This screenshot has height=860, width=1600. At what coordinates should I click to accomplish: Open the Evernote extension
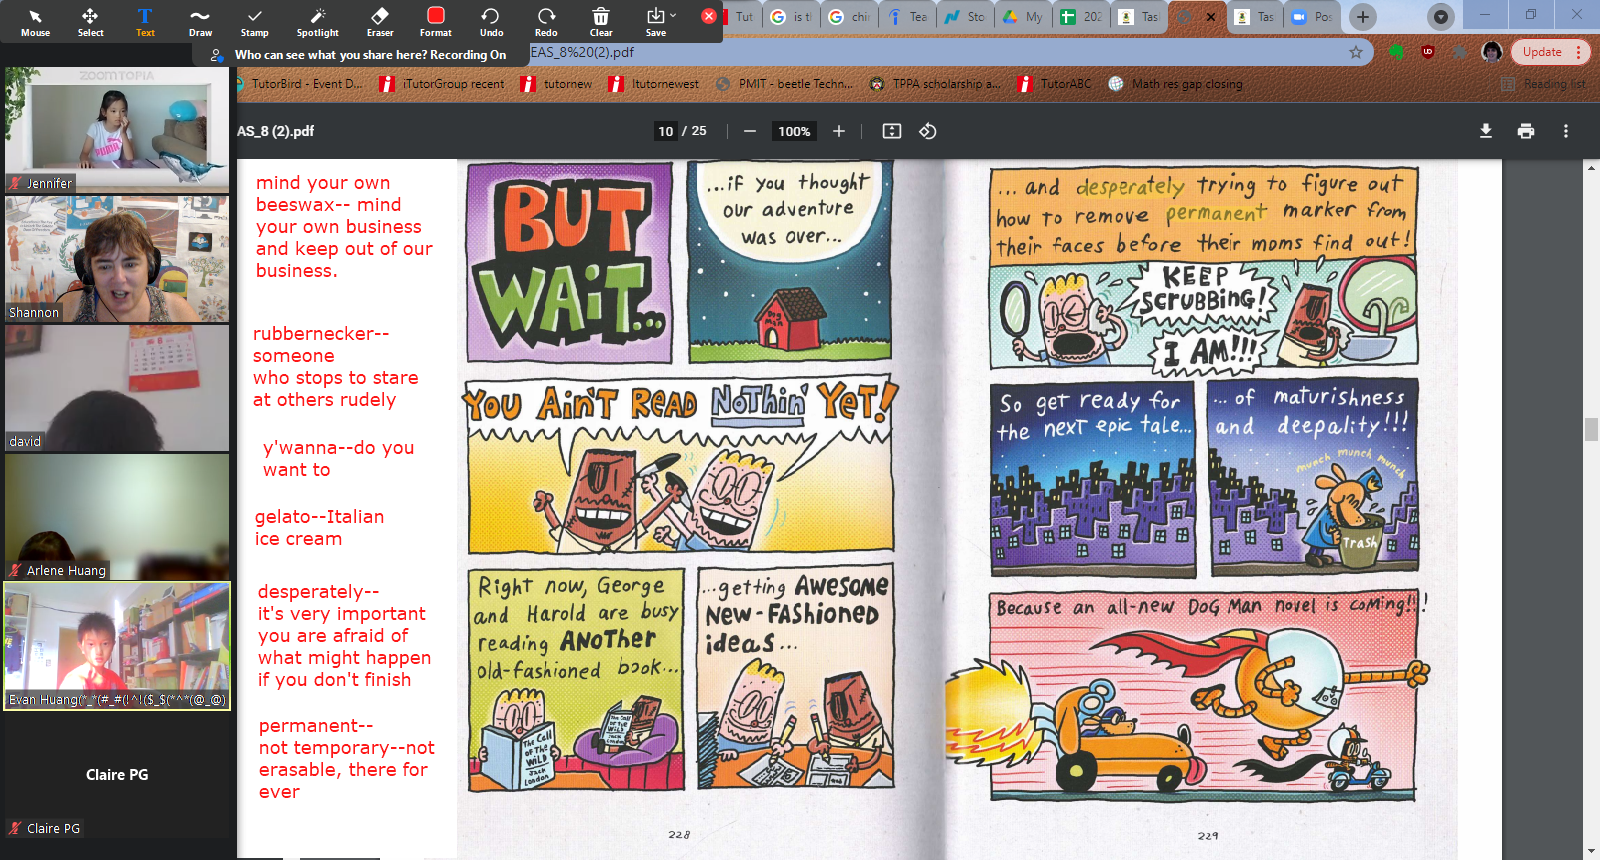[x=1397, y=52]
